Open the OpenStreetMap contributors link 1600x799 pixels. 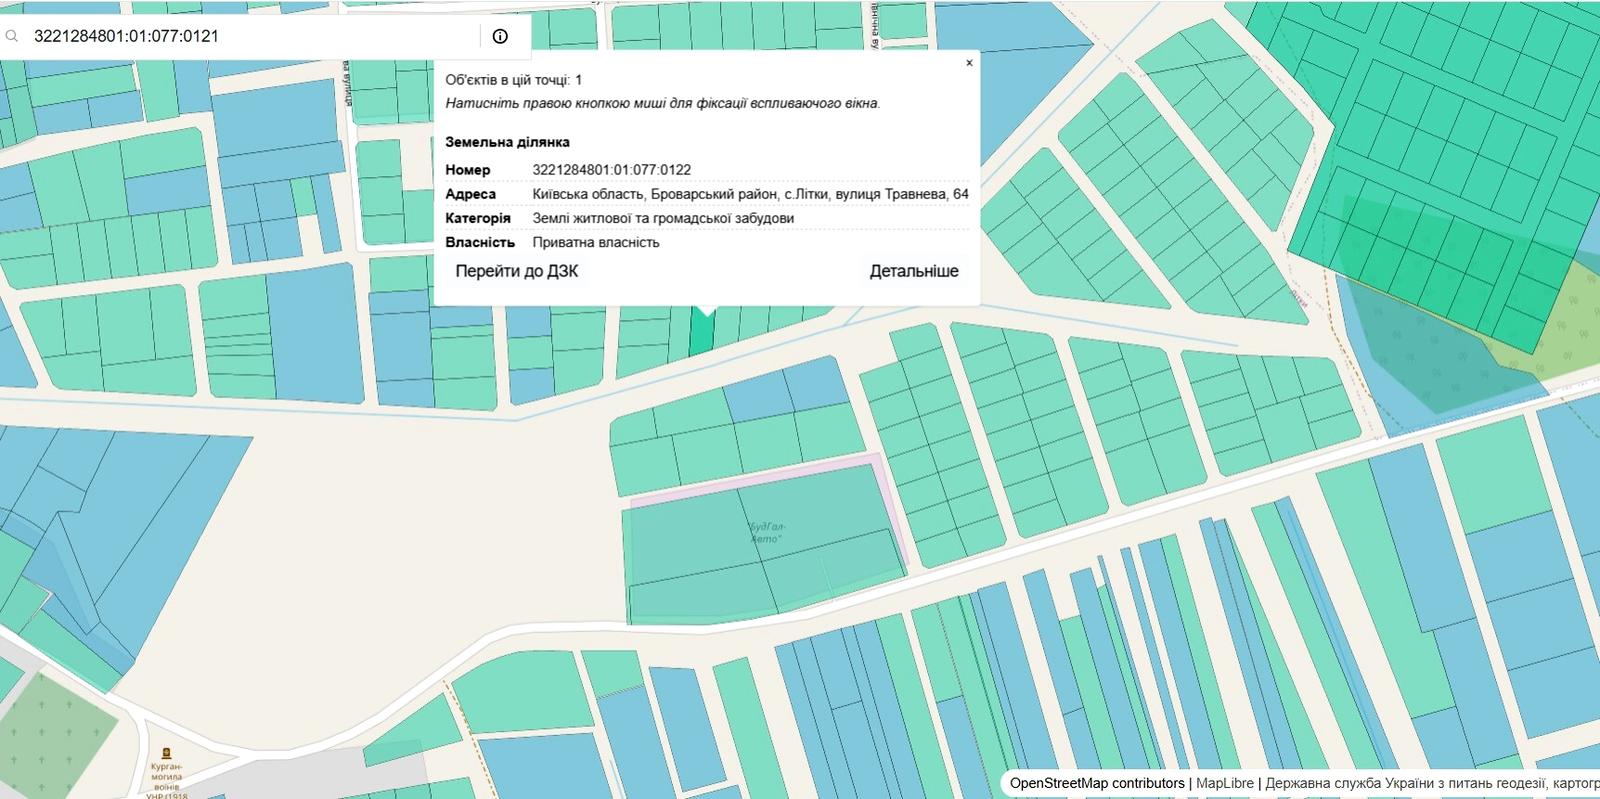tap(1096, 783)
